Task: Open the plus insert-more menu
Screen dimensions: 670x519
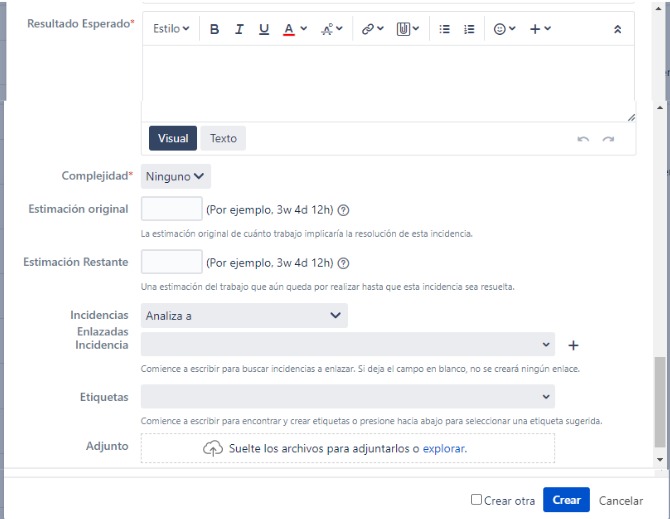Action: (x=540, y=29)
